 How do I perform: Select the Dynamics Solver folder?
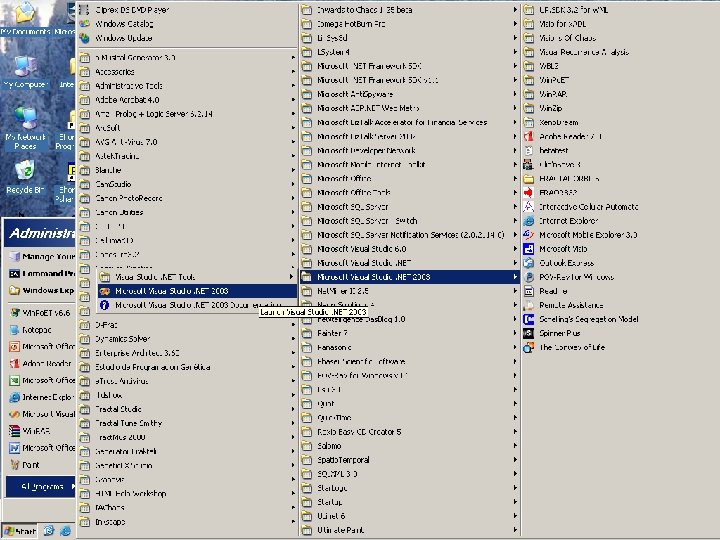click(187, 339)
